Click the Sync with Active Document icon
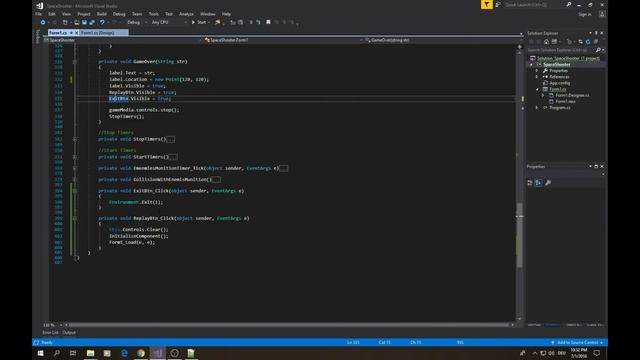 click(580, 42)
